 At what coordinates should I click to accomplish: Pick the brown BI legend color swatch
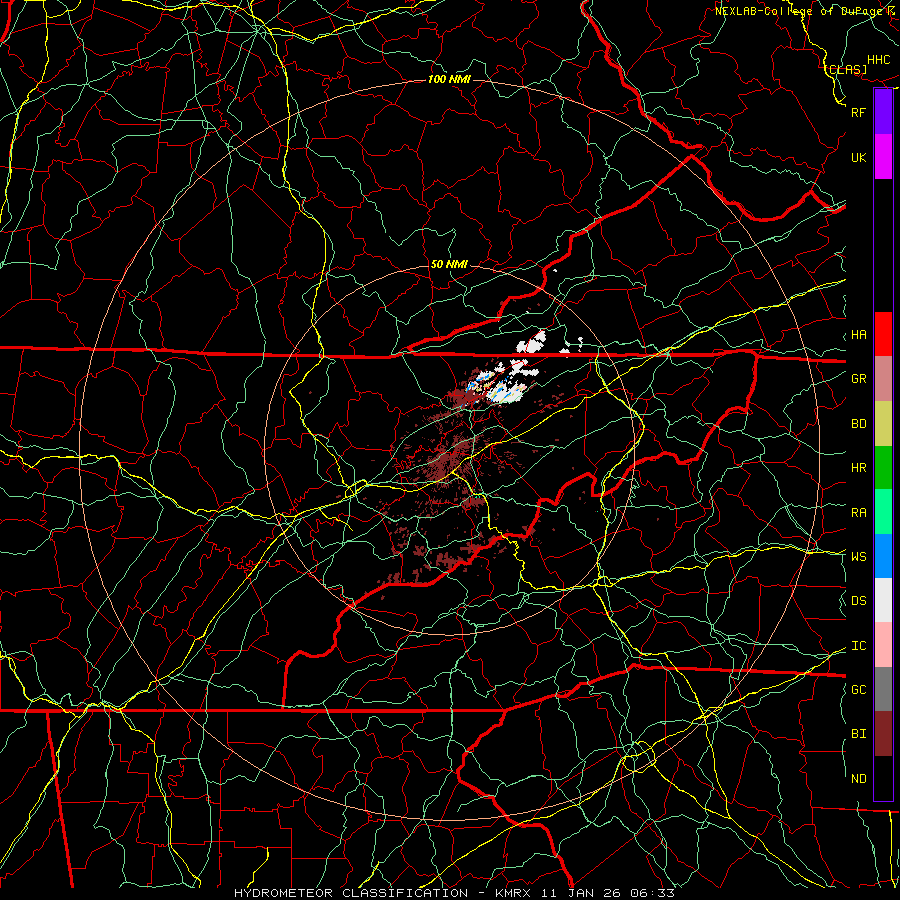click(x=883, y=734)
